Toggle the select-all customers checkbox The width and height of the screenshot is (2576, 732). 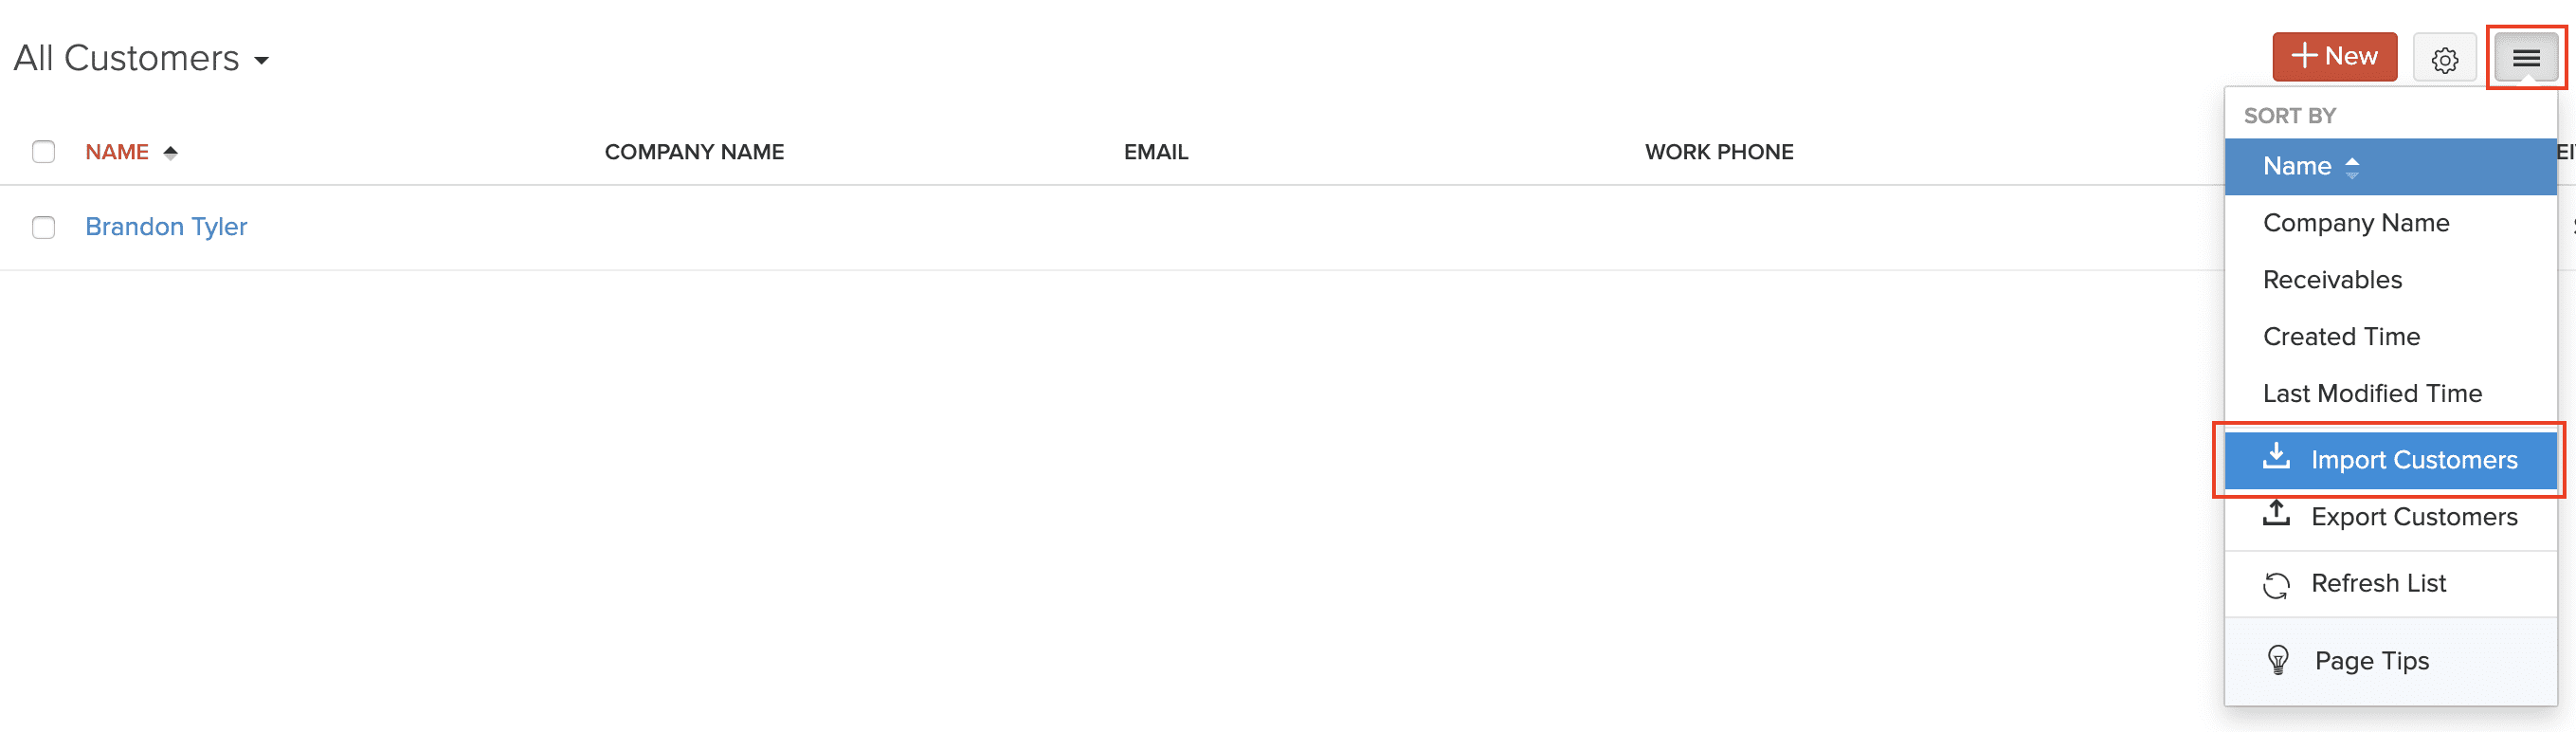point(43,152)
